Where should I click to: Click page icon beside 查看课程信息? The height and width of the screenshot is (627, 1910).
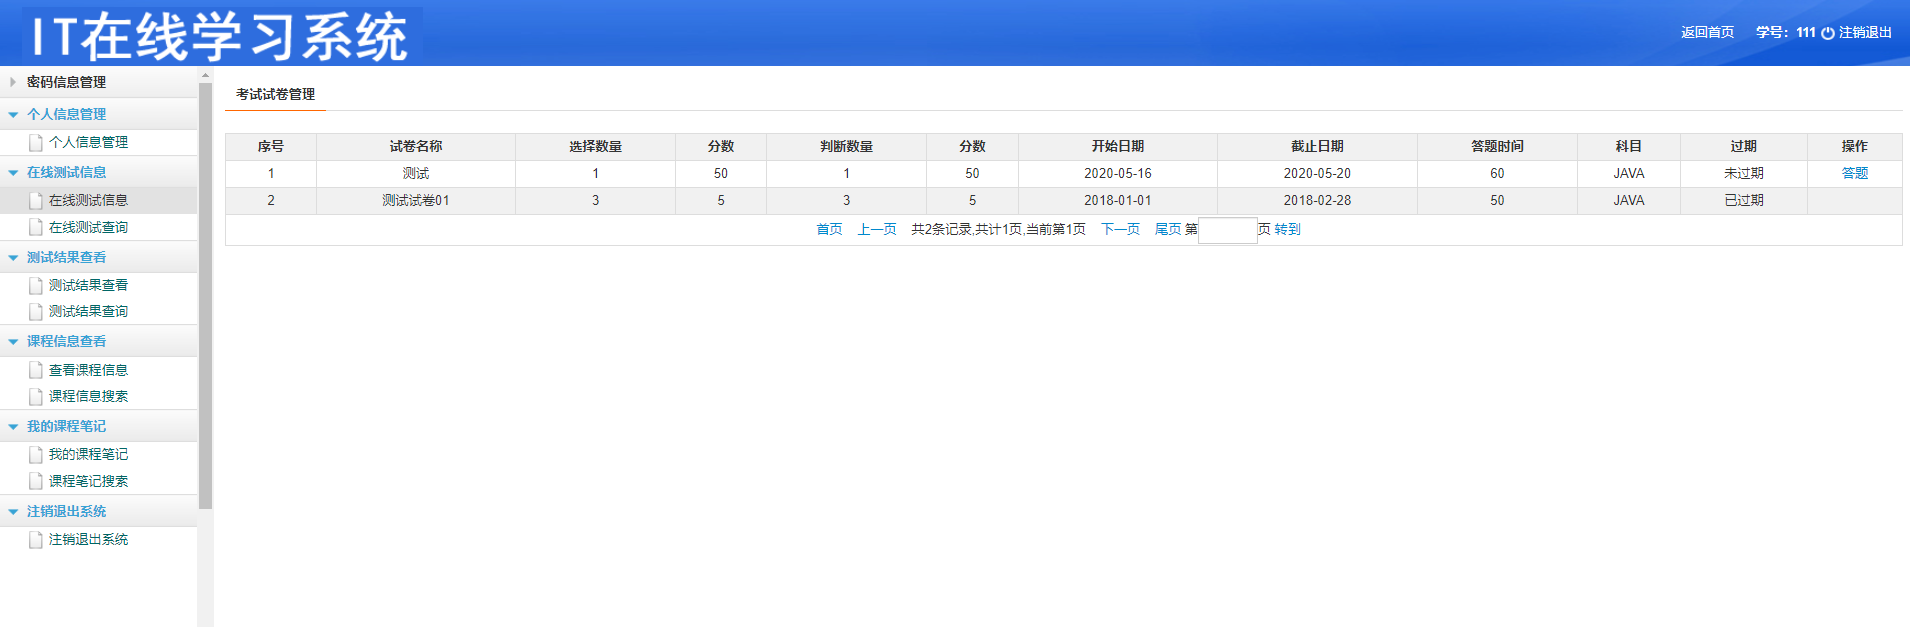point(36,370)
